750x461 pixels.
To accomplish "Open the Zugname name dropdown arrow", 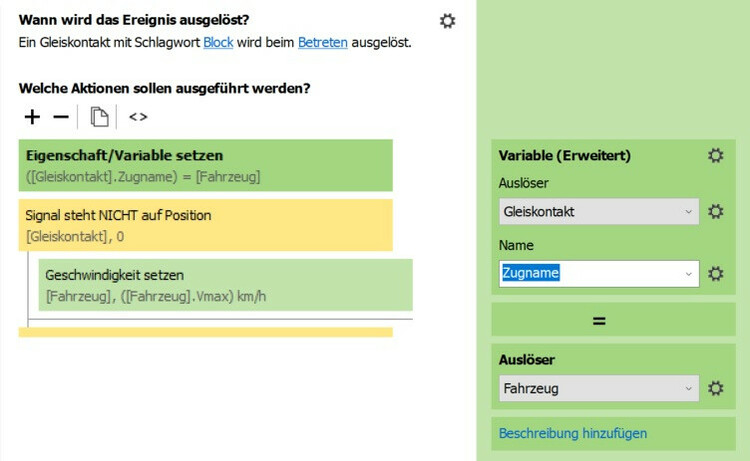I will (x=688, y=273).
